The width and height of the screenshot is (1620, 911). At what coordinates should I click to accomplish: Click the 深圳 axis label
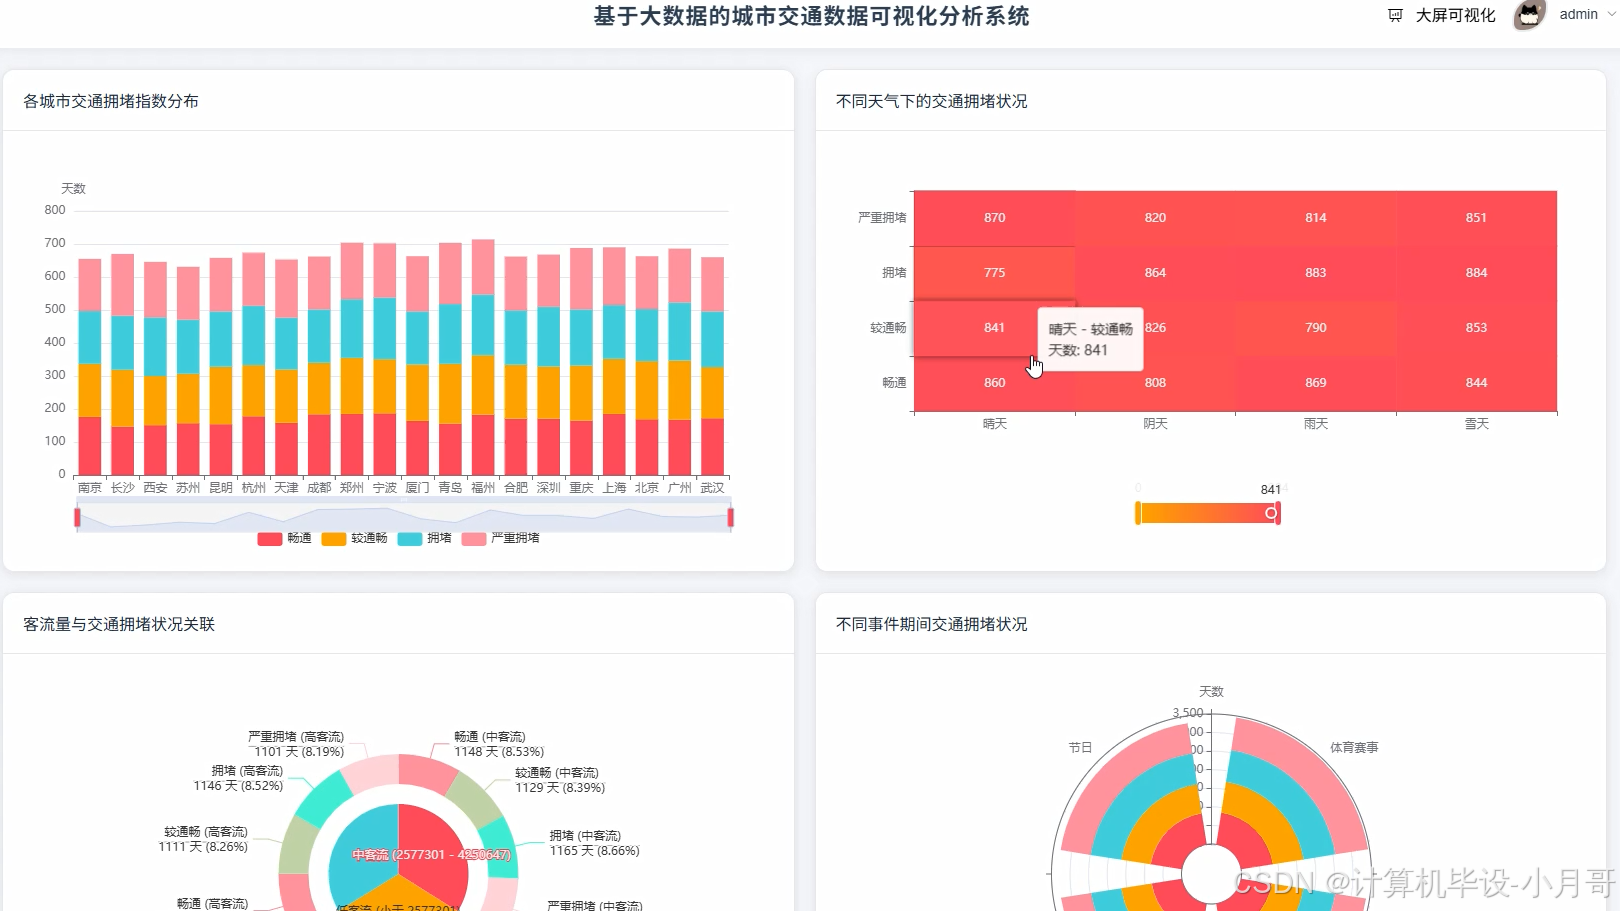point(548,488)
